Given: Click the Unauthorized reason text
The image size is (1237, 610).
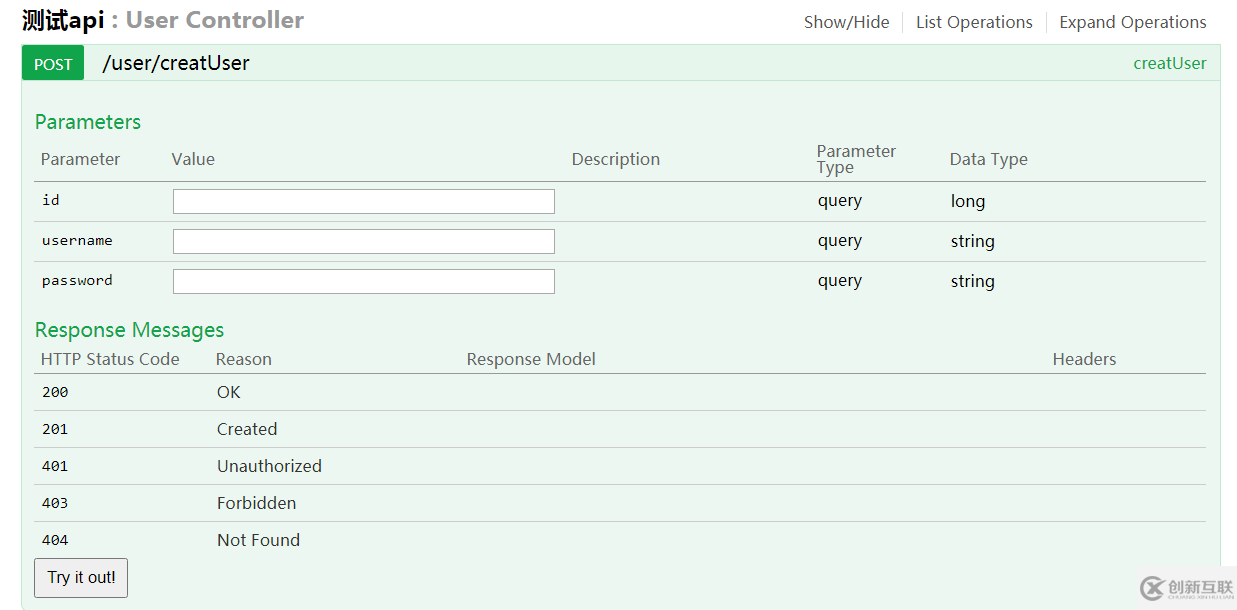Looking at the screenshot, I should coord(269,466).
